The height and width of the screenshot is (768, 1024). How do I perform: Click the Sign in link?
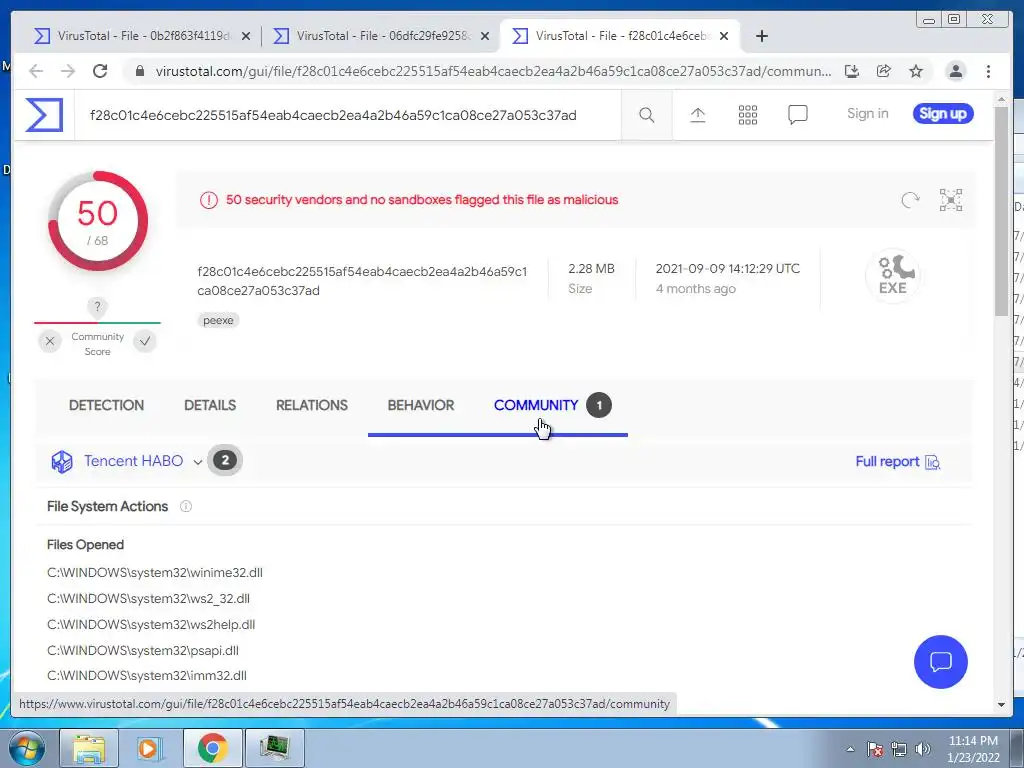867,114
